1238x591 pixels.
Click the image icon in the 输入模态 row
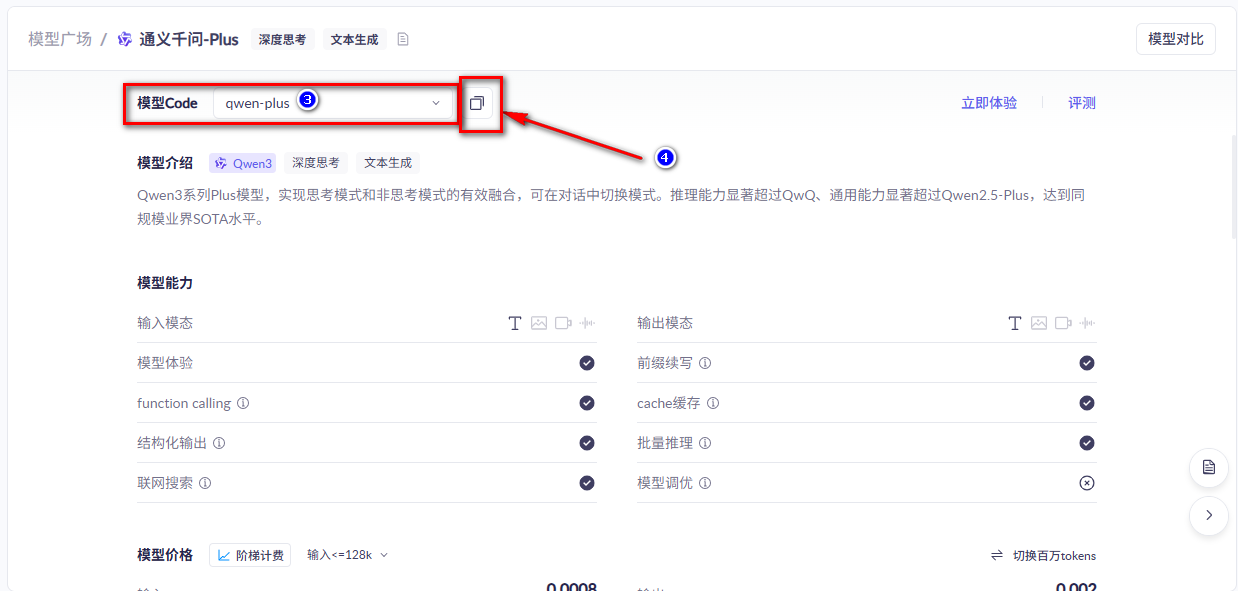coord(539,323)
